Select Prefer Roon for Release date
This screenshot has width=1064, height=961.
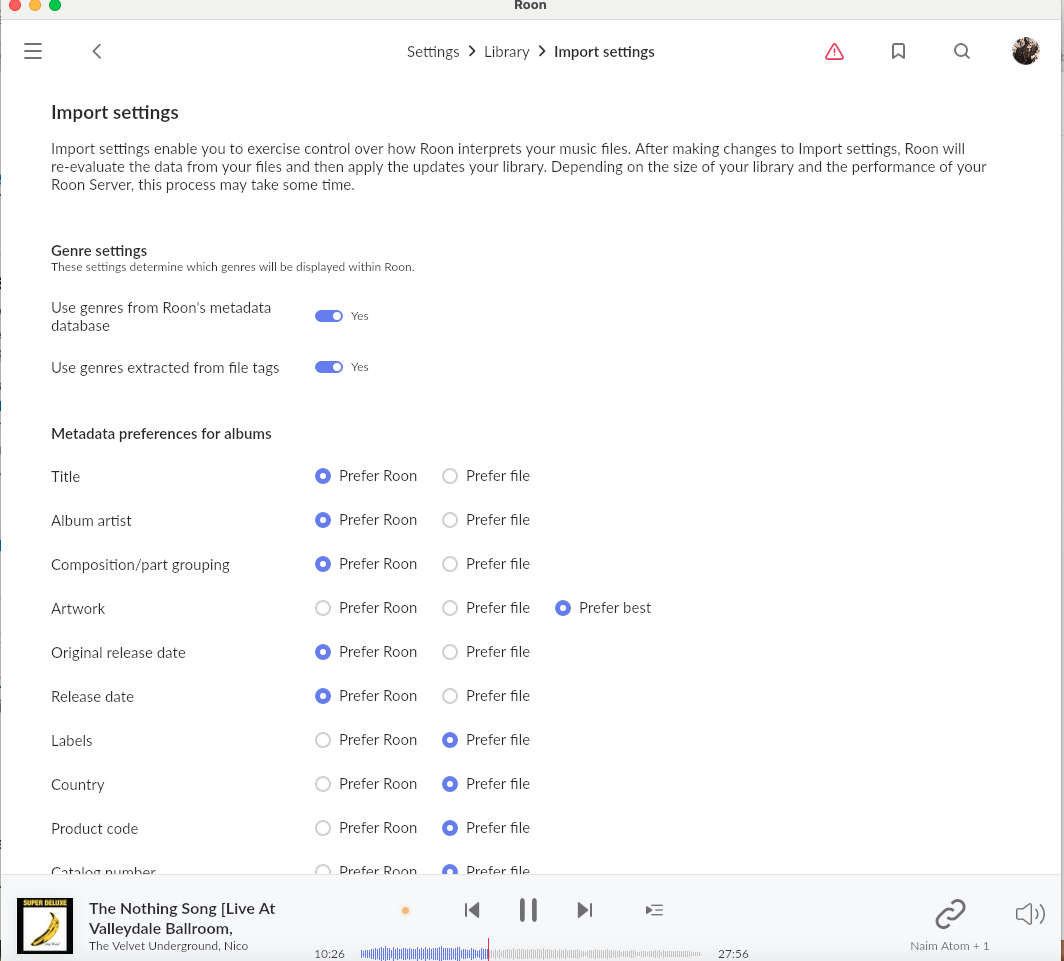coord(323,696)
